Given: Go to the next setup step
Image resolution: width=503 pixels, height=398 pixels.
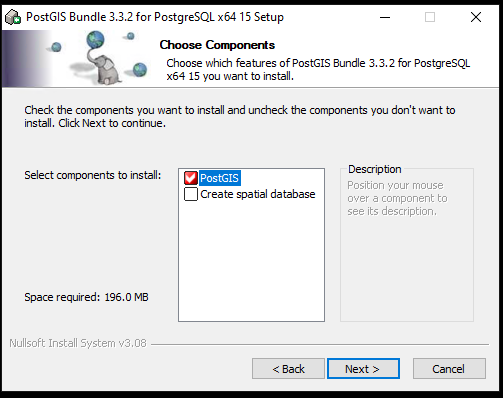Looking at the screenshot, I should (x=363, y=369).
